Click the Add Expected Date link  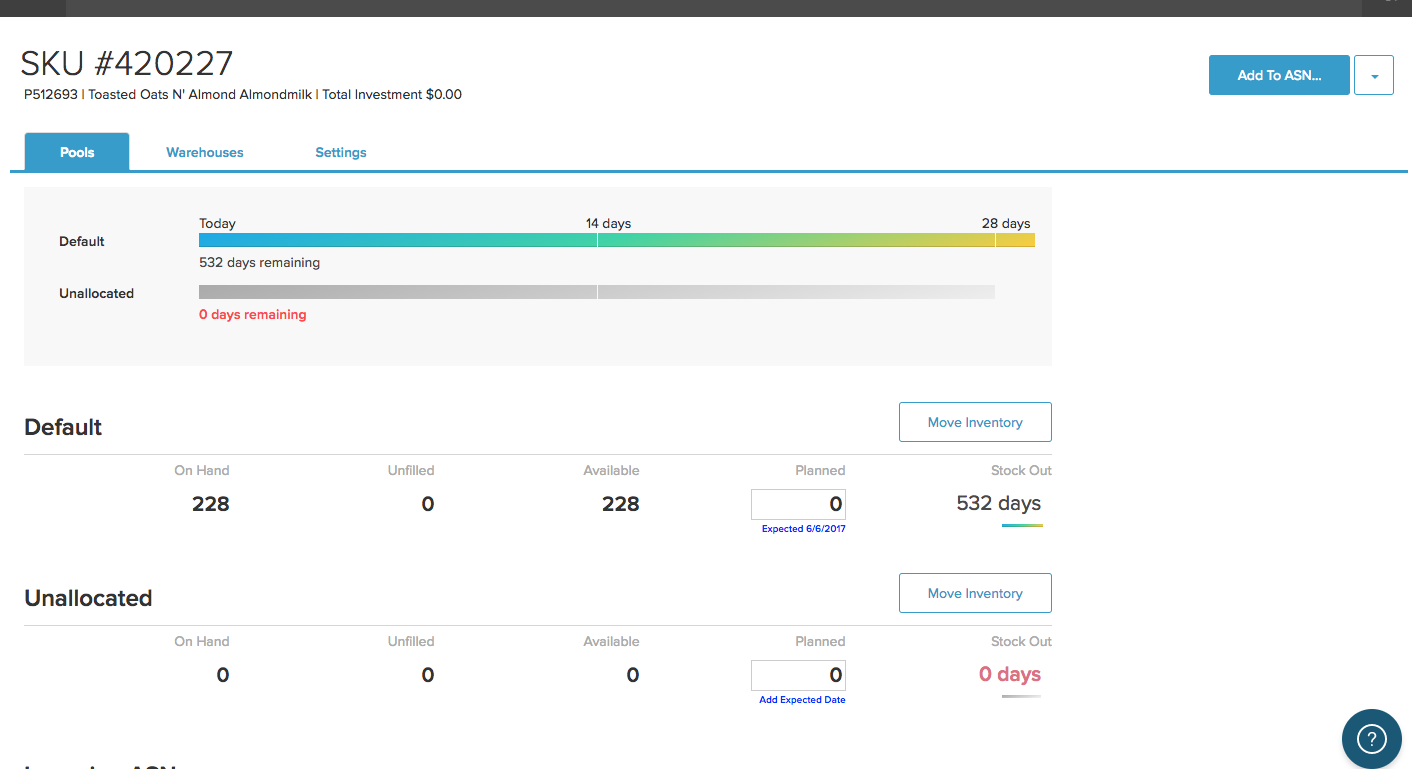[x=802, y=700]
